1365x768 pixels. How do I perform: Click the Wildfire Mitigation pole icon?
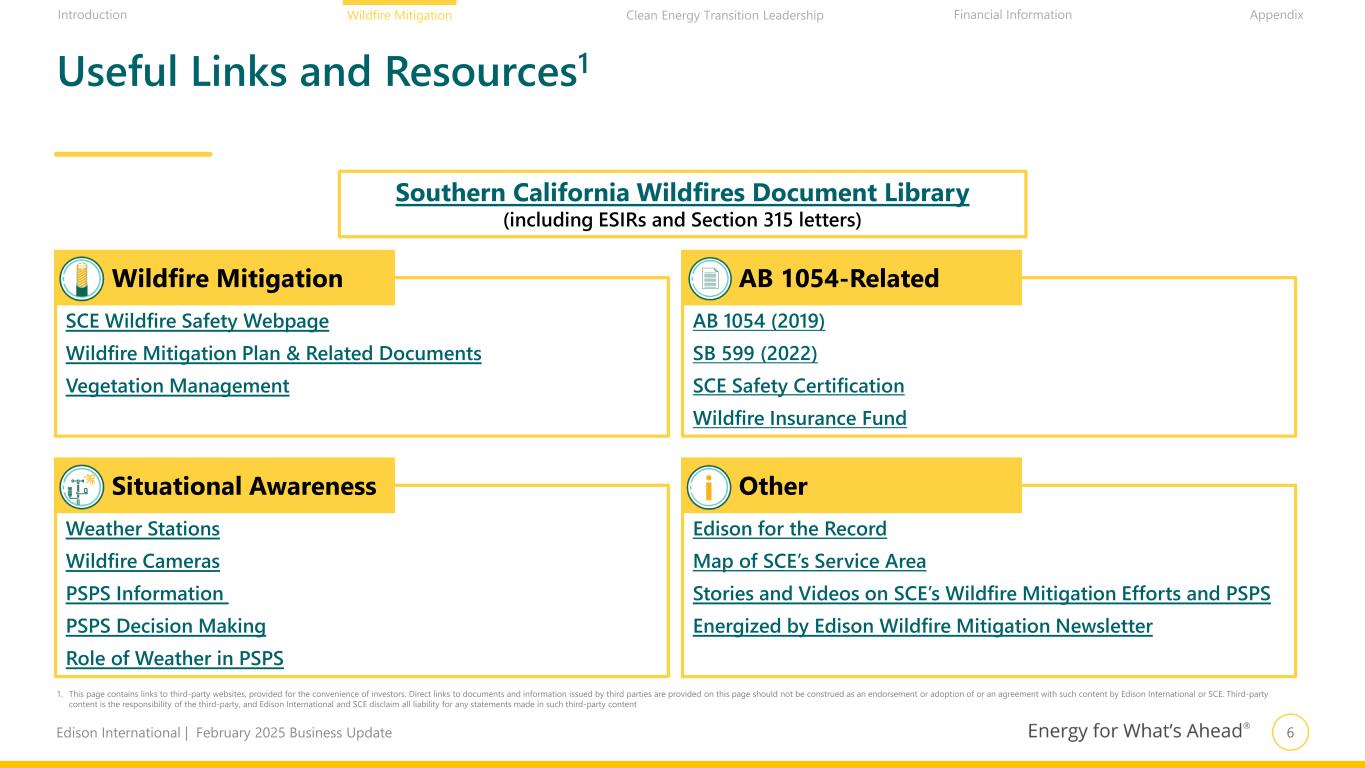coord(82,279)
